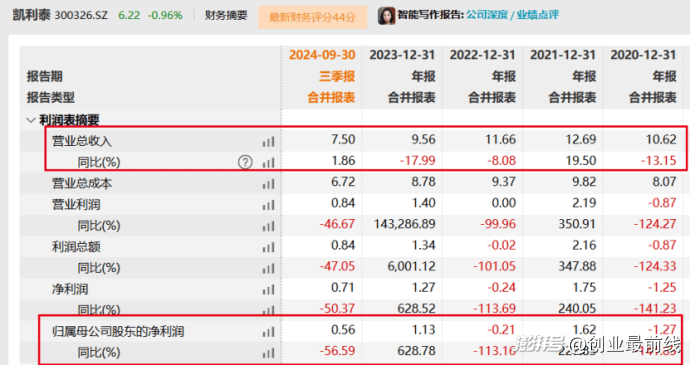This screenshot has height=365, width=690.
Task: Click the 报告期 row label
Action: 44,77
